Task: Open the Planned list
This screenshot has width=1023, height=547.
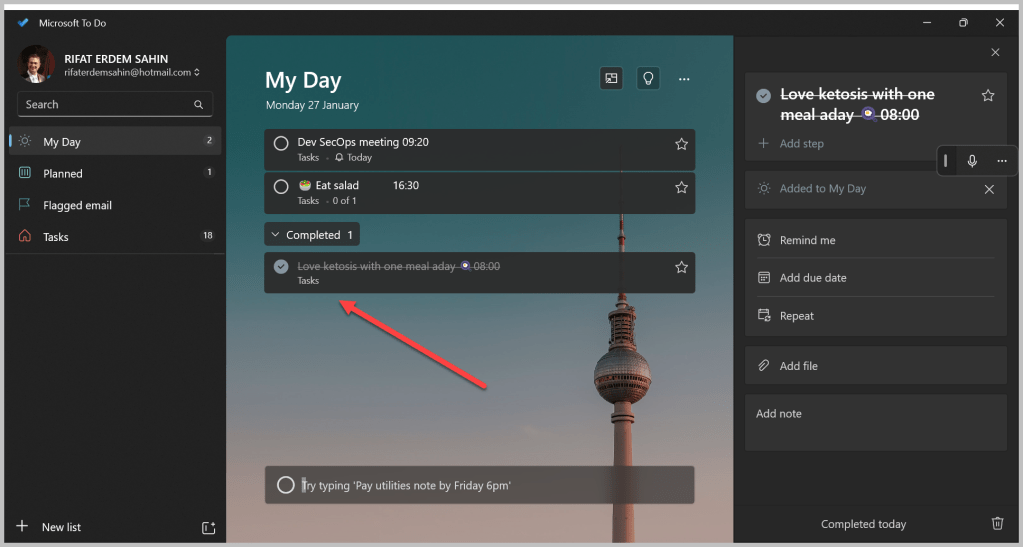Action: click(115, 173)
